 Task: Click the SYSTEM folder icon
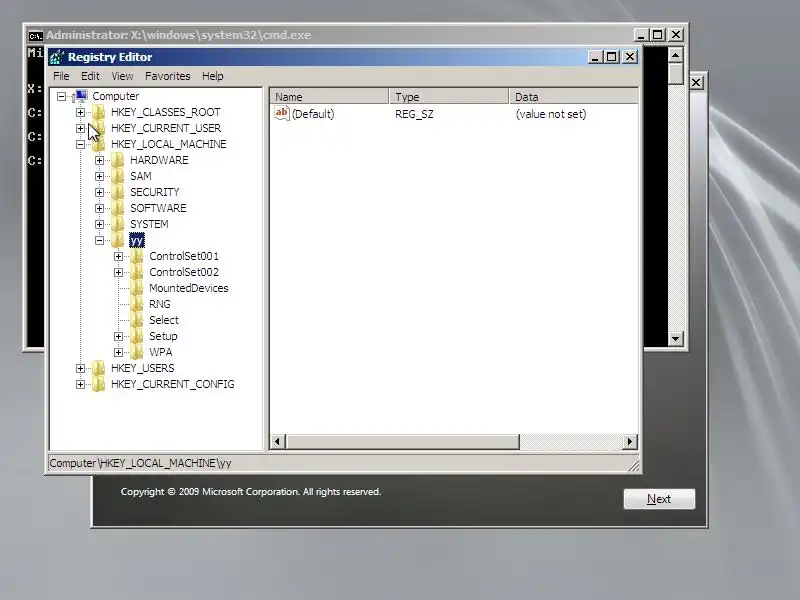pyautogui.click(x=117, y=224)
